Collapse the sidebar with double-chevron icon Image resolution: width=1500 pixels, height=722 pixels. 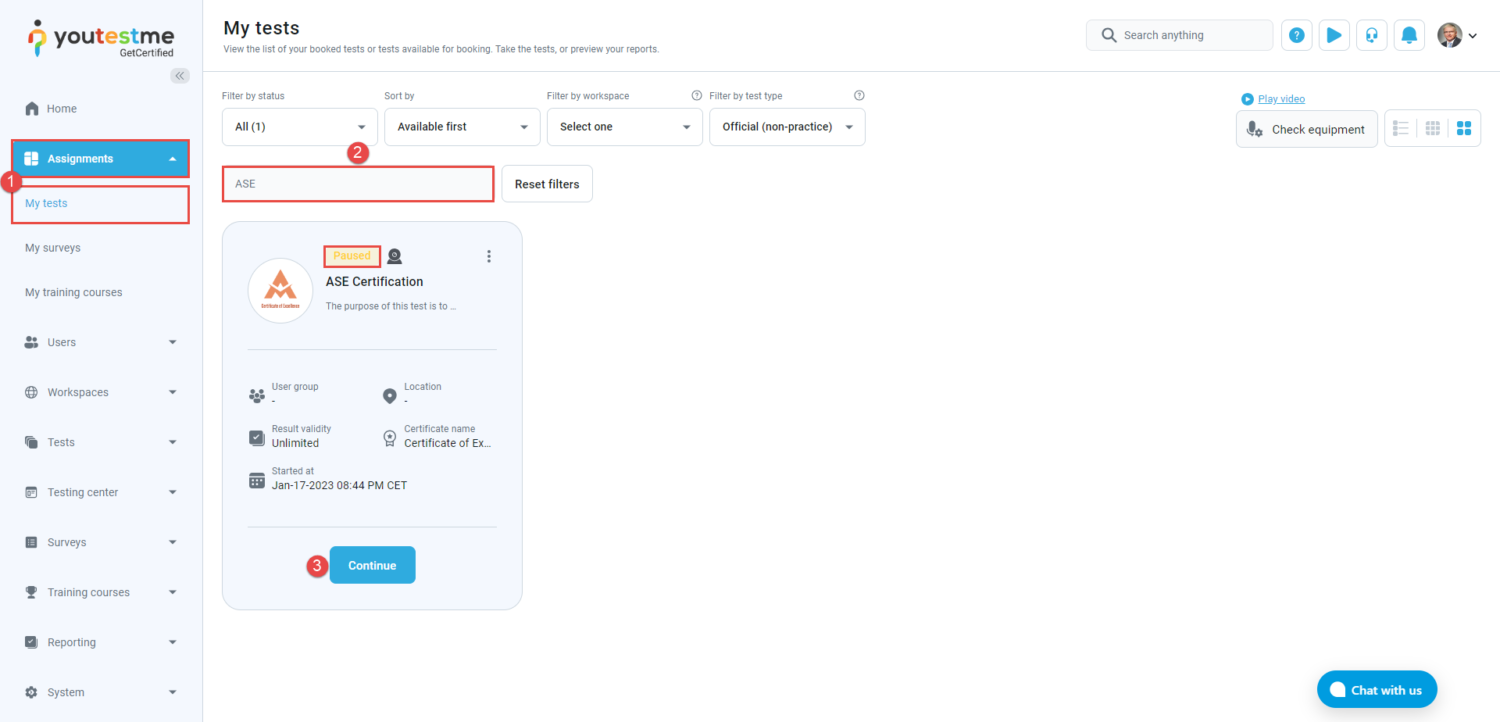point(180,76)
